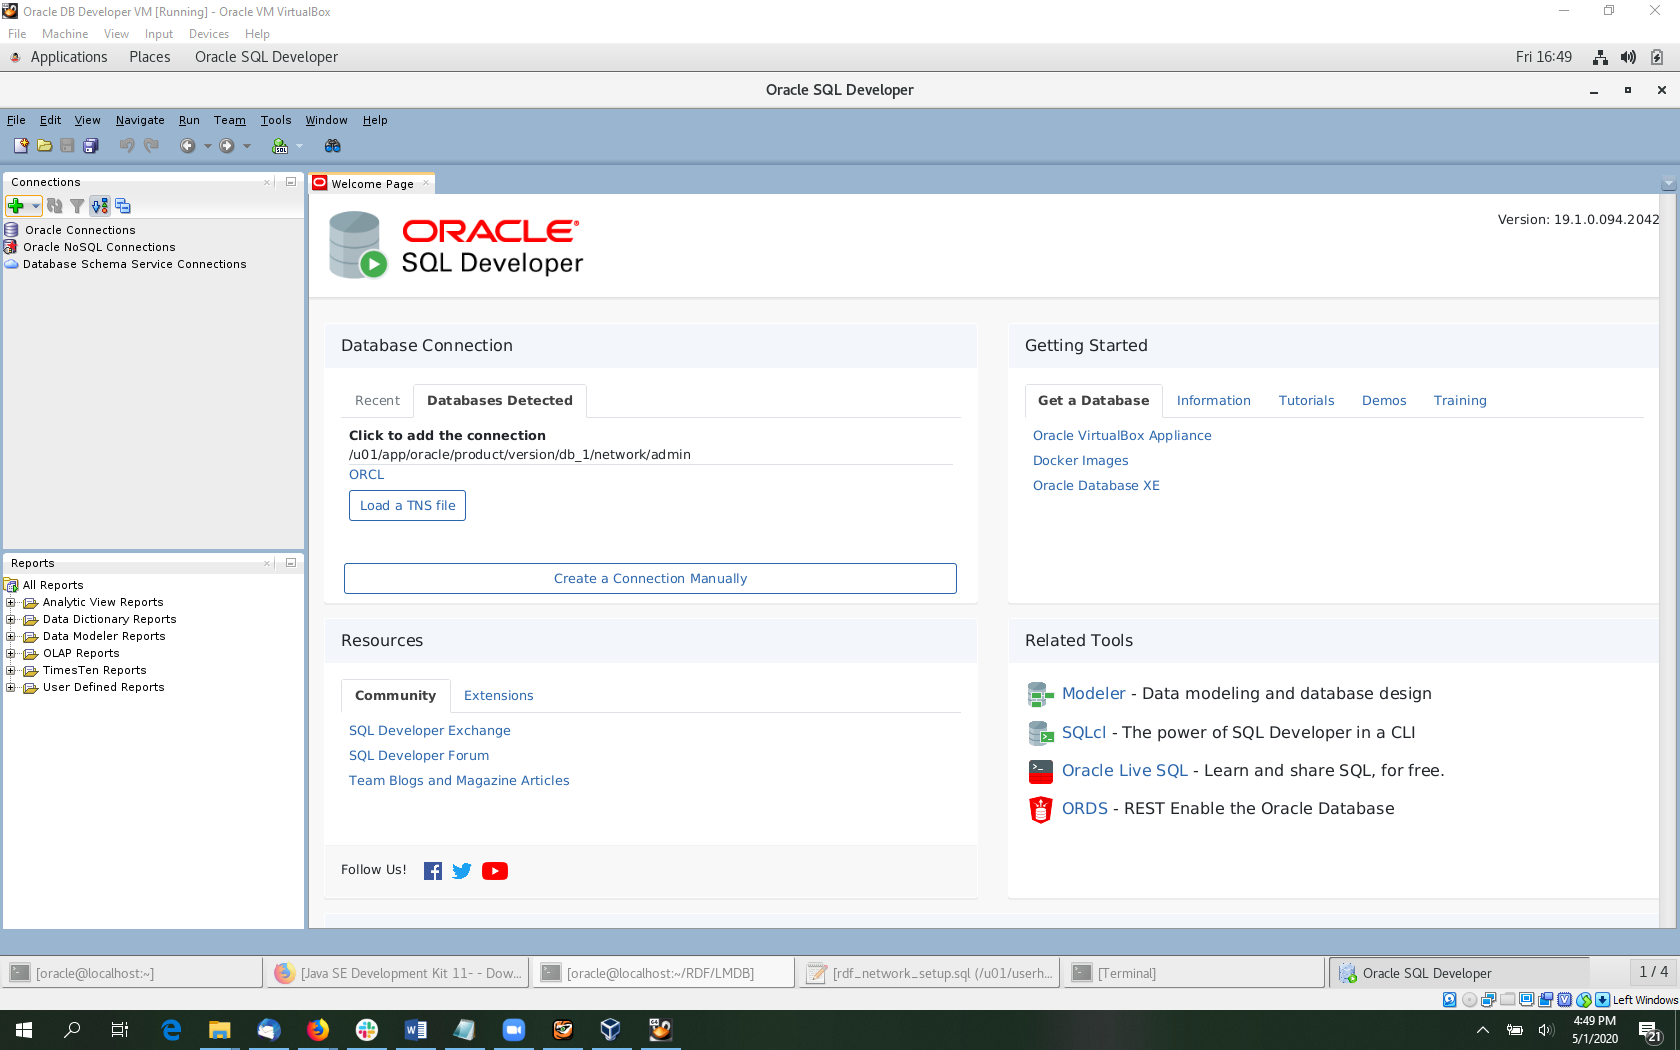Image resolution: width=1680 pixels, height=1050 pixels.
Task: Open the File menu in SQL Developer
Action: [x=16, y=120]
